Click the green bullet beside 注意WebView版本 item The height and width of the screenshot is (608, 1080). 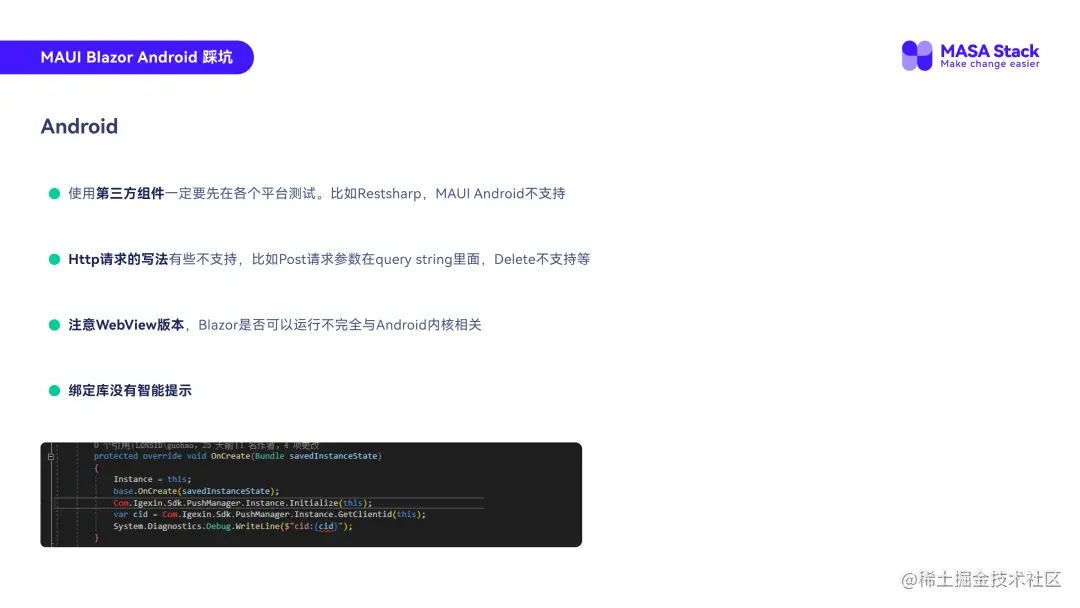(x=54, y=324)
